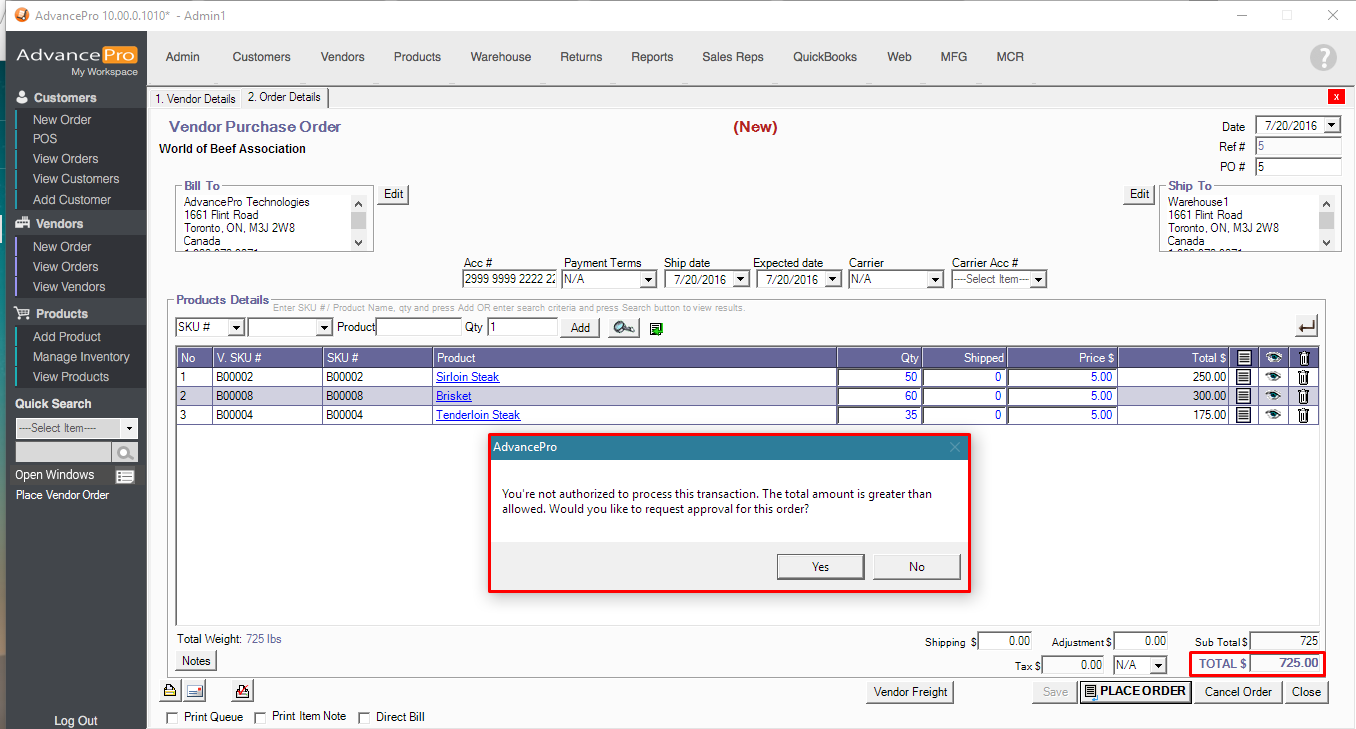This screenshot has height=729, width=1356.
Task: Click the green list icon next to search
Action: tap(656, 328)
